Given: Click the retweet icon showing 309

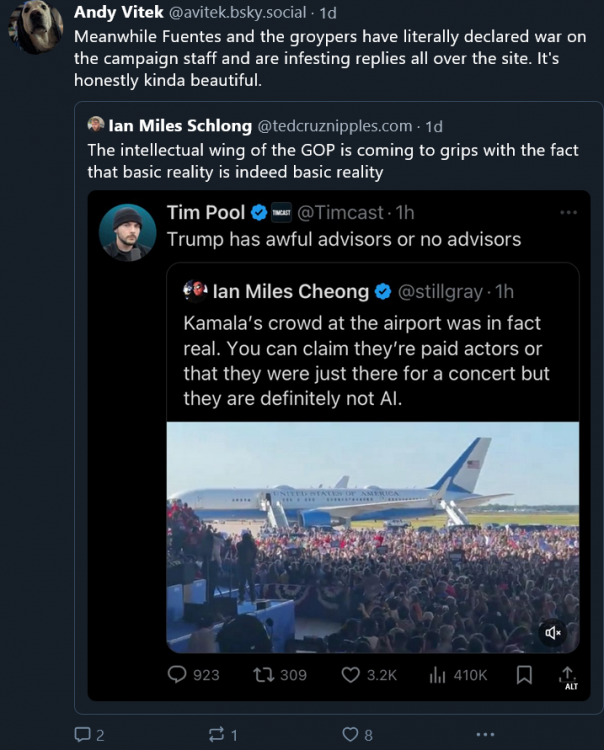Looking at the screenshot, I should (x=263, y=675).
